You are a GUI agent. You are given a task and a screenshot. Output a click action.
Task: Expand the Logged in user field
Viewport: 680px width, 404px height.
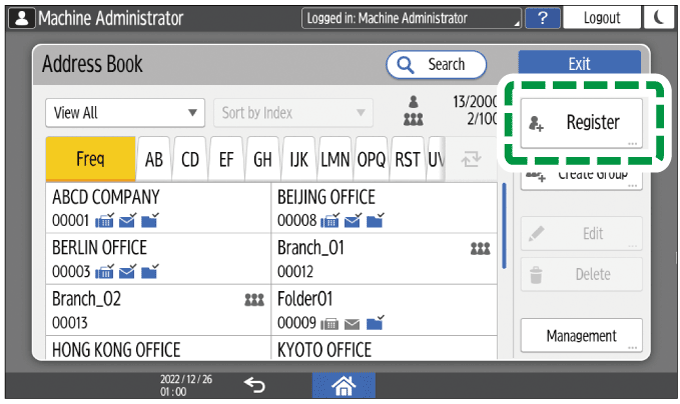click(x=412, y=18)
